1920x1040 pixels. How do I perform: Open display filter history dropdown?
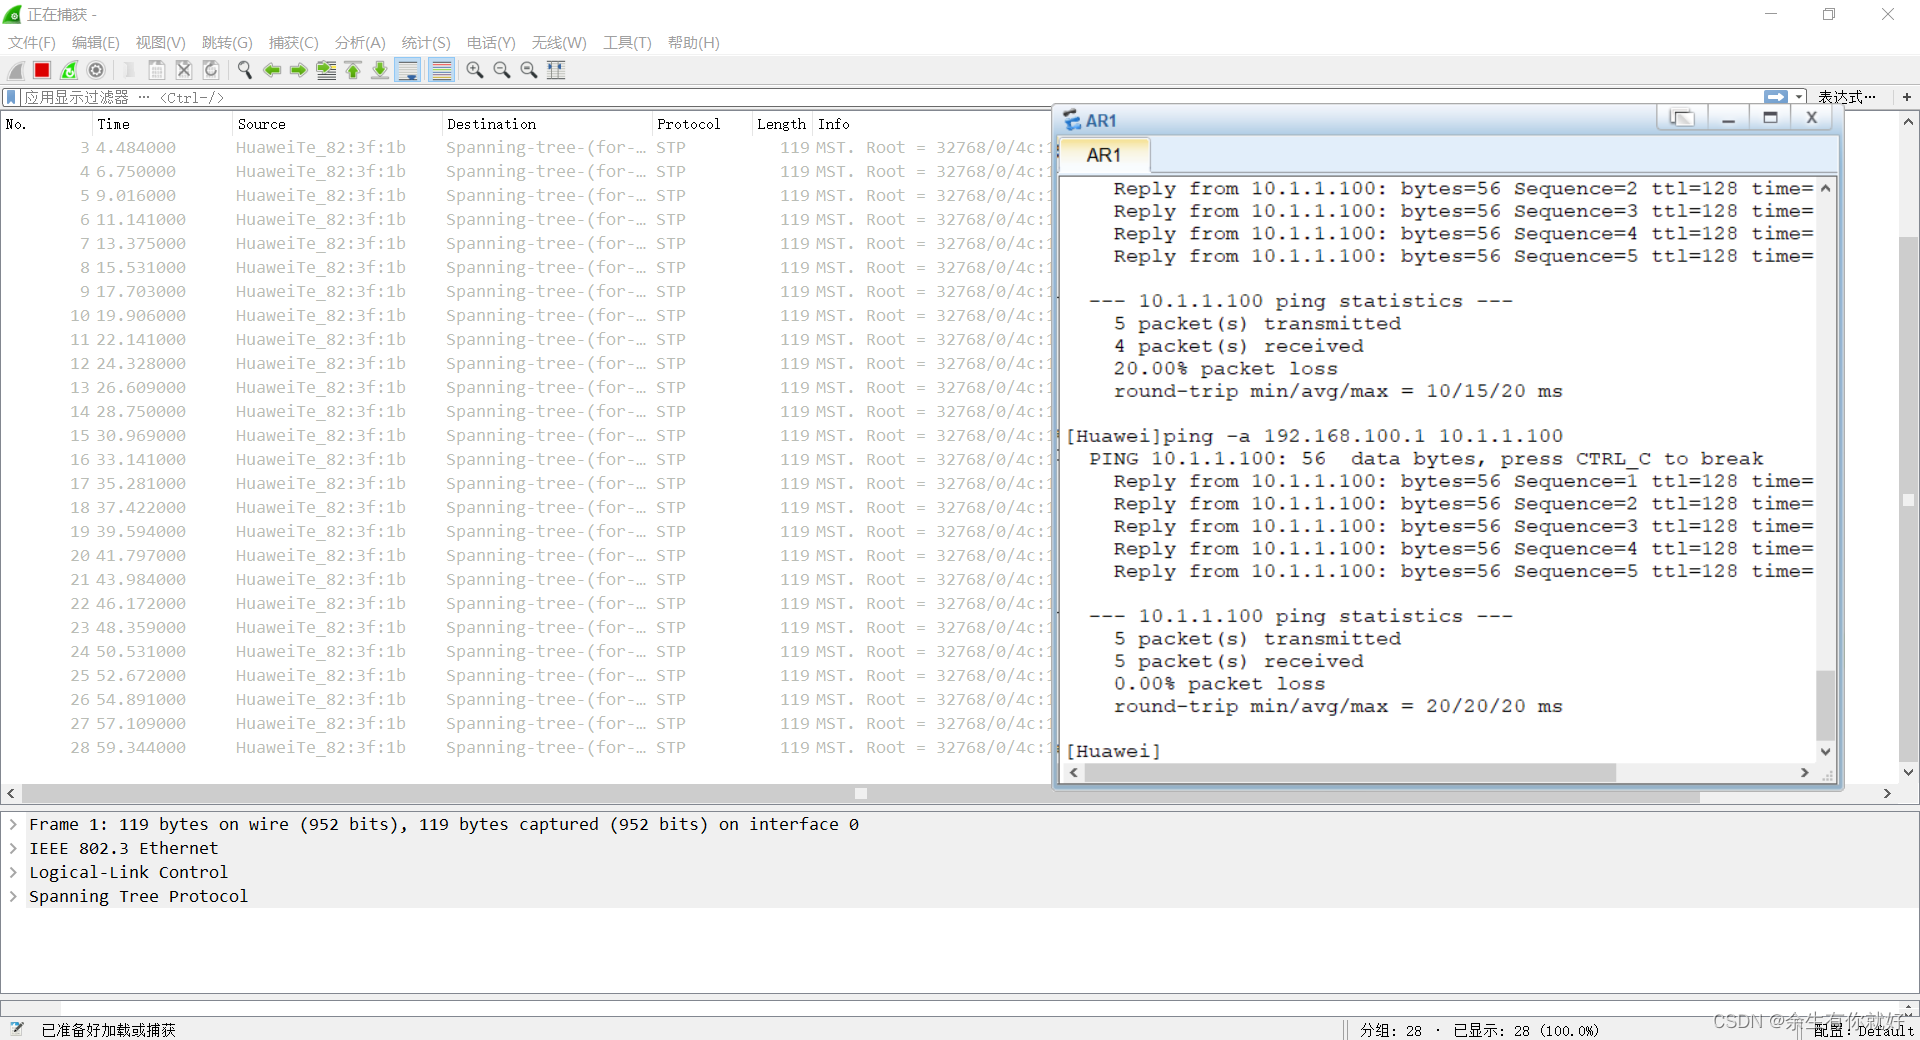coord(1799,97)
